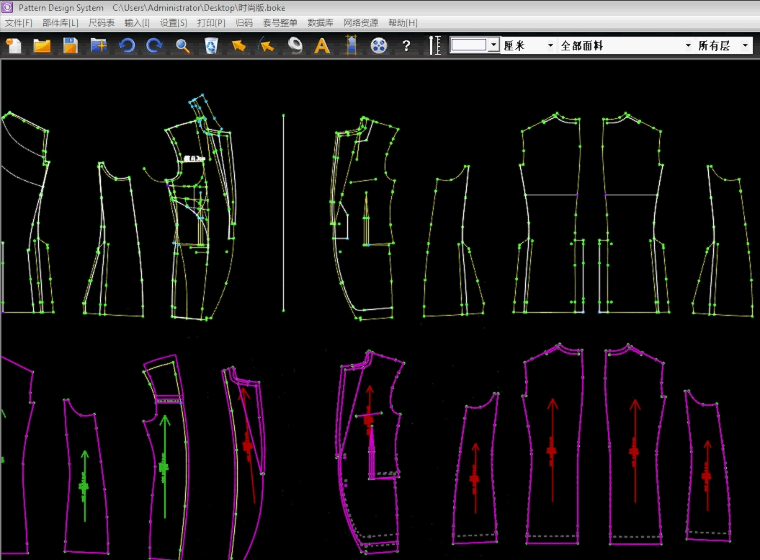Open the 全部面料 fabric dropdown
Image resolution: width=760 pixels, height=560 pixels.
point(687,45)
